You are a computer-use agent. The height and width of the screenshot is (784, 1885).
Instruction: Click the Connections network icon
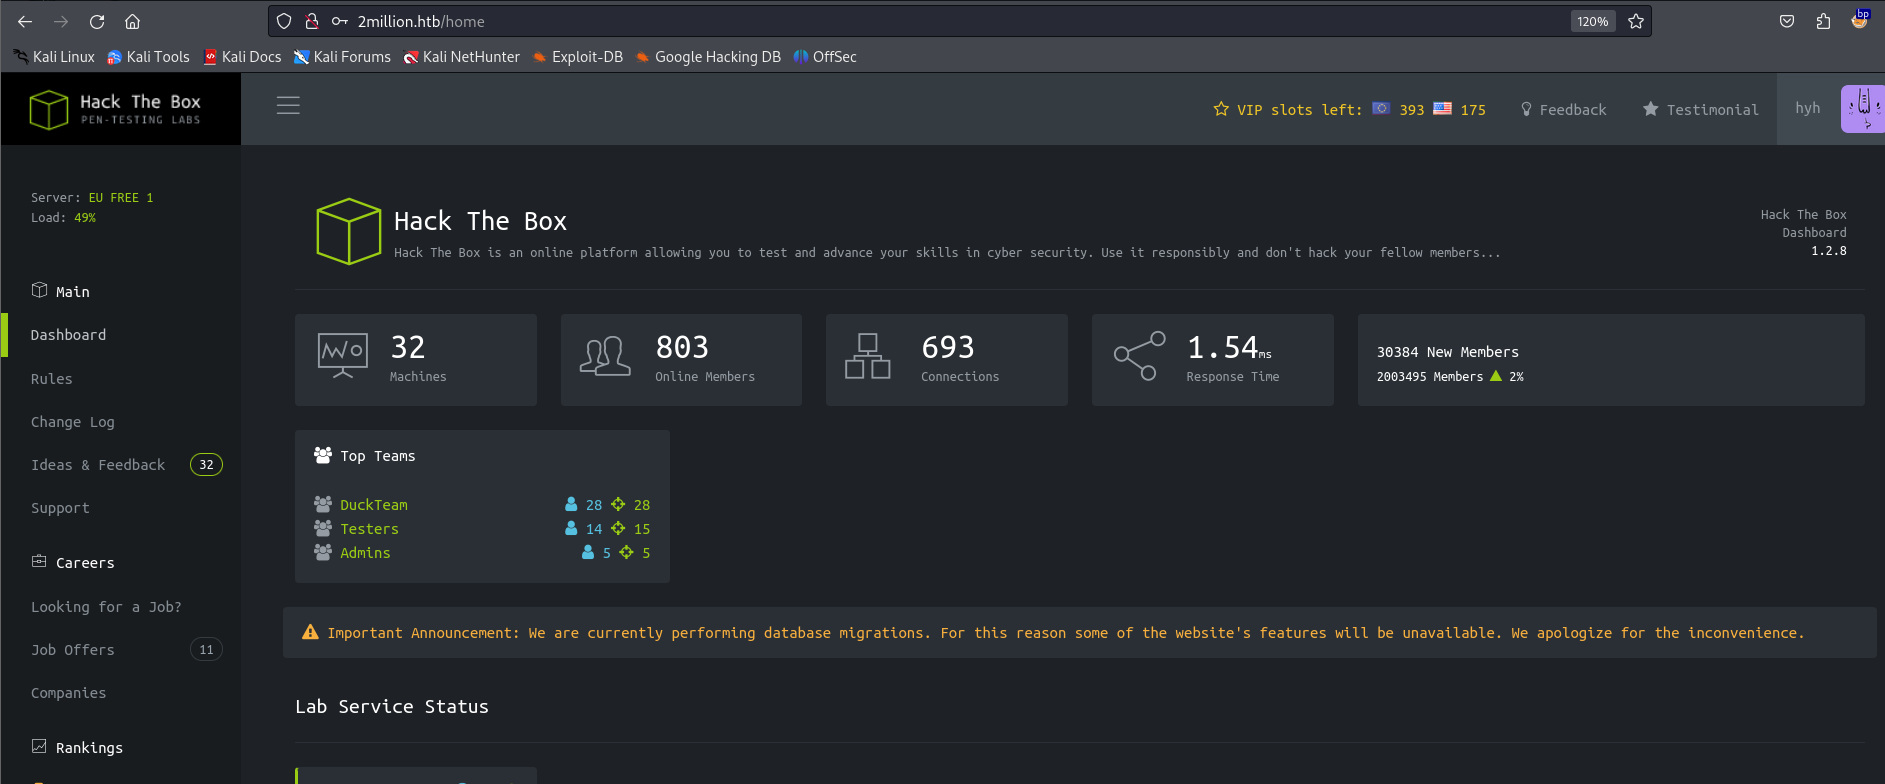(868, 356)
